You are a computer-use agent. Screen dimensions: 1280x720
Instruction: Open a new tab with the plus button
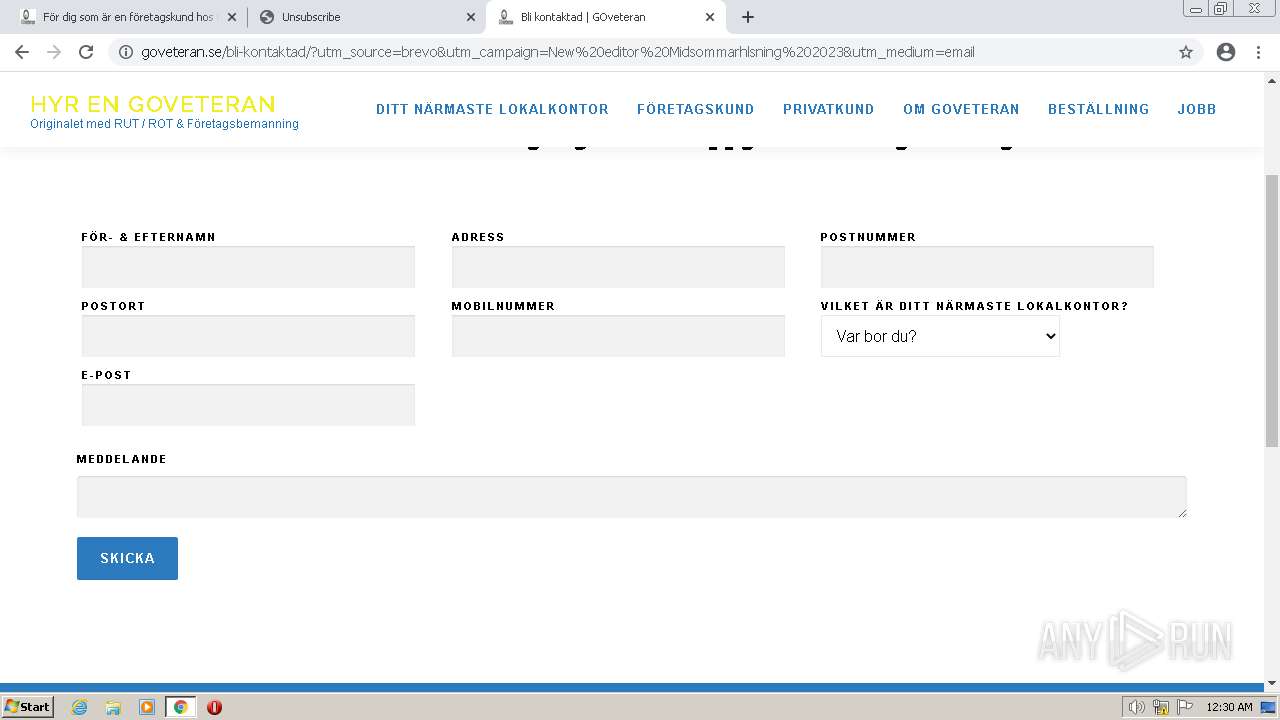(x=748, y=17)
